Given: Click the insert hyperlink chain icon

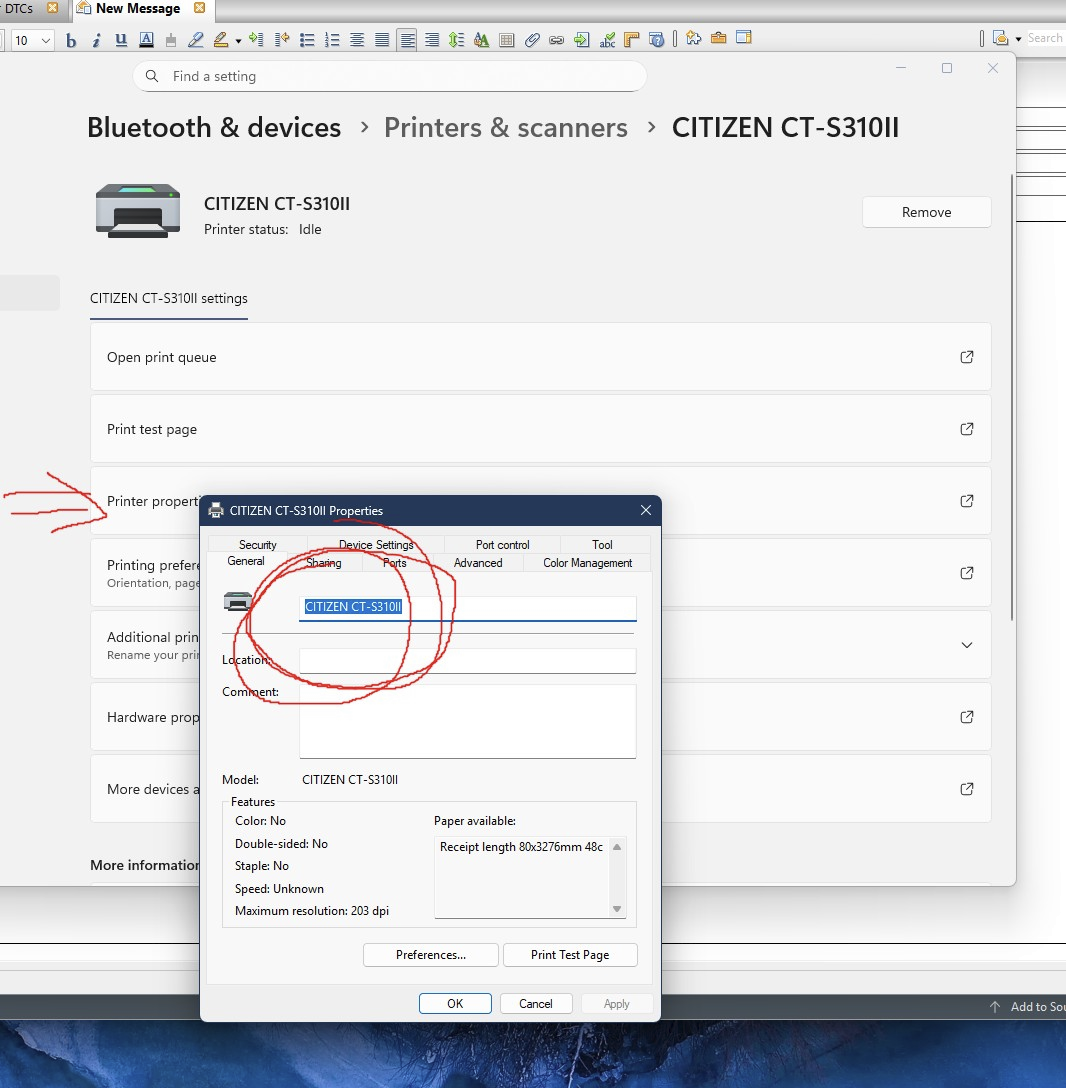Looking at the screenshot, I should (x=557, y=40).
